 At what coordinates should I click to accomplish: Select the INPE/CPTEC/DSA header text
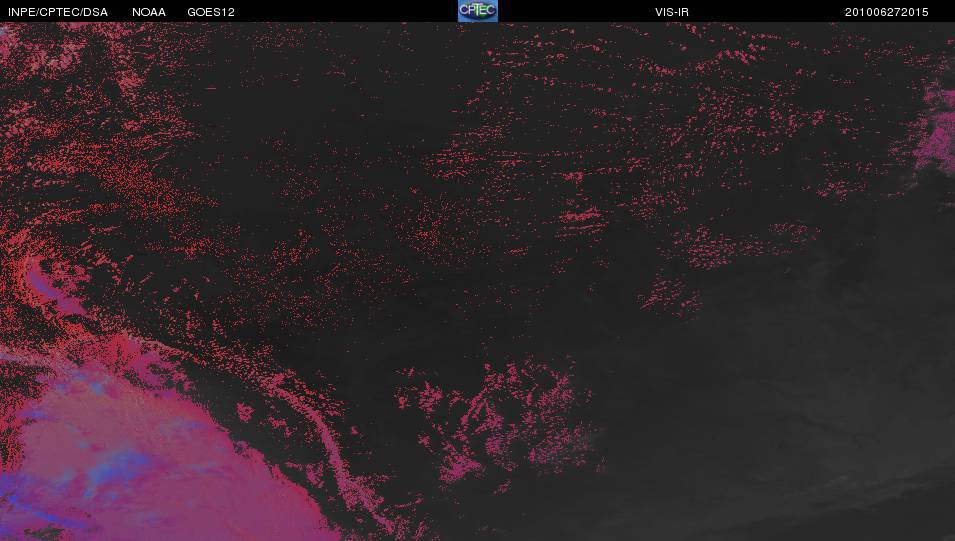58,12
